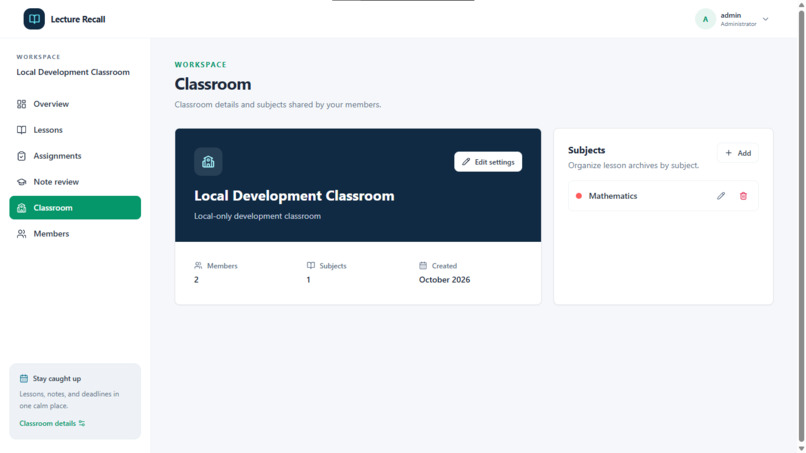Screen dimensions: 806x453
Task: Click the Lecture Recall book logo icon
Action: [x=34, y=19]
